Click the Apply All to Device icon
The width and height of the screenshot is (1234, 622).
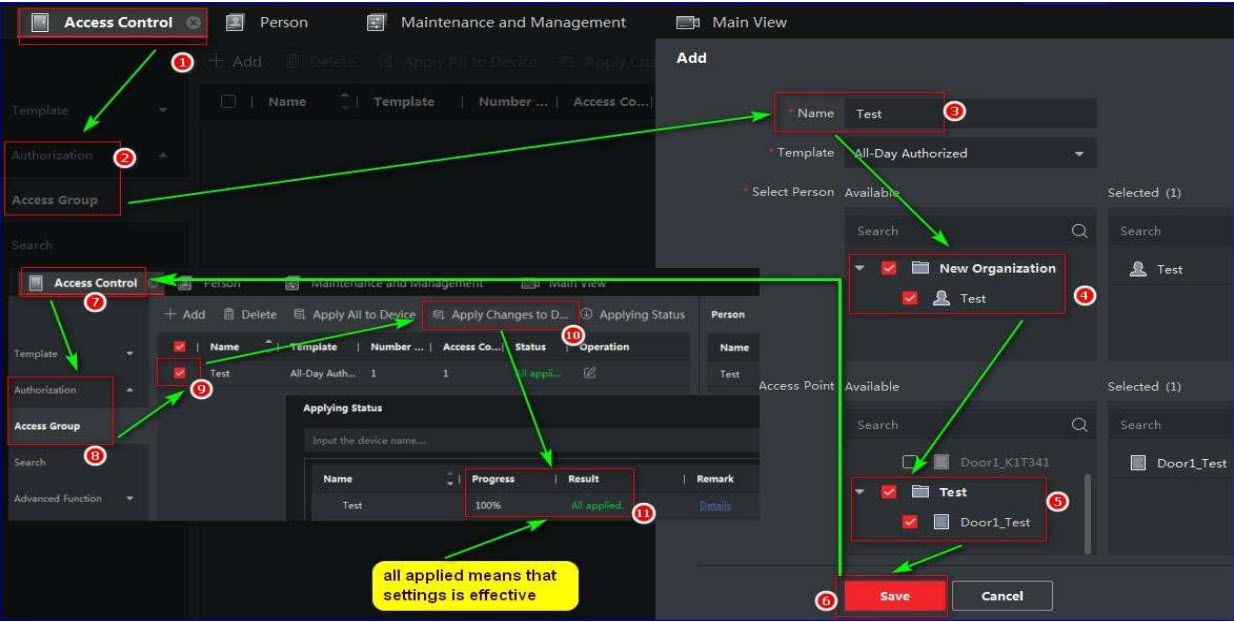pyautogui.click(x=299, y=315)
